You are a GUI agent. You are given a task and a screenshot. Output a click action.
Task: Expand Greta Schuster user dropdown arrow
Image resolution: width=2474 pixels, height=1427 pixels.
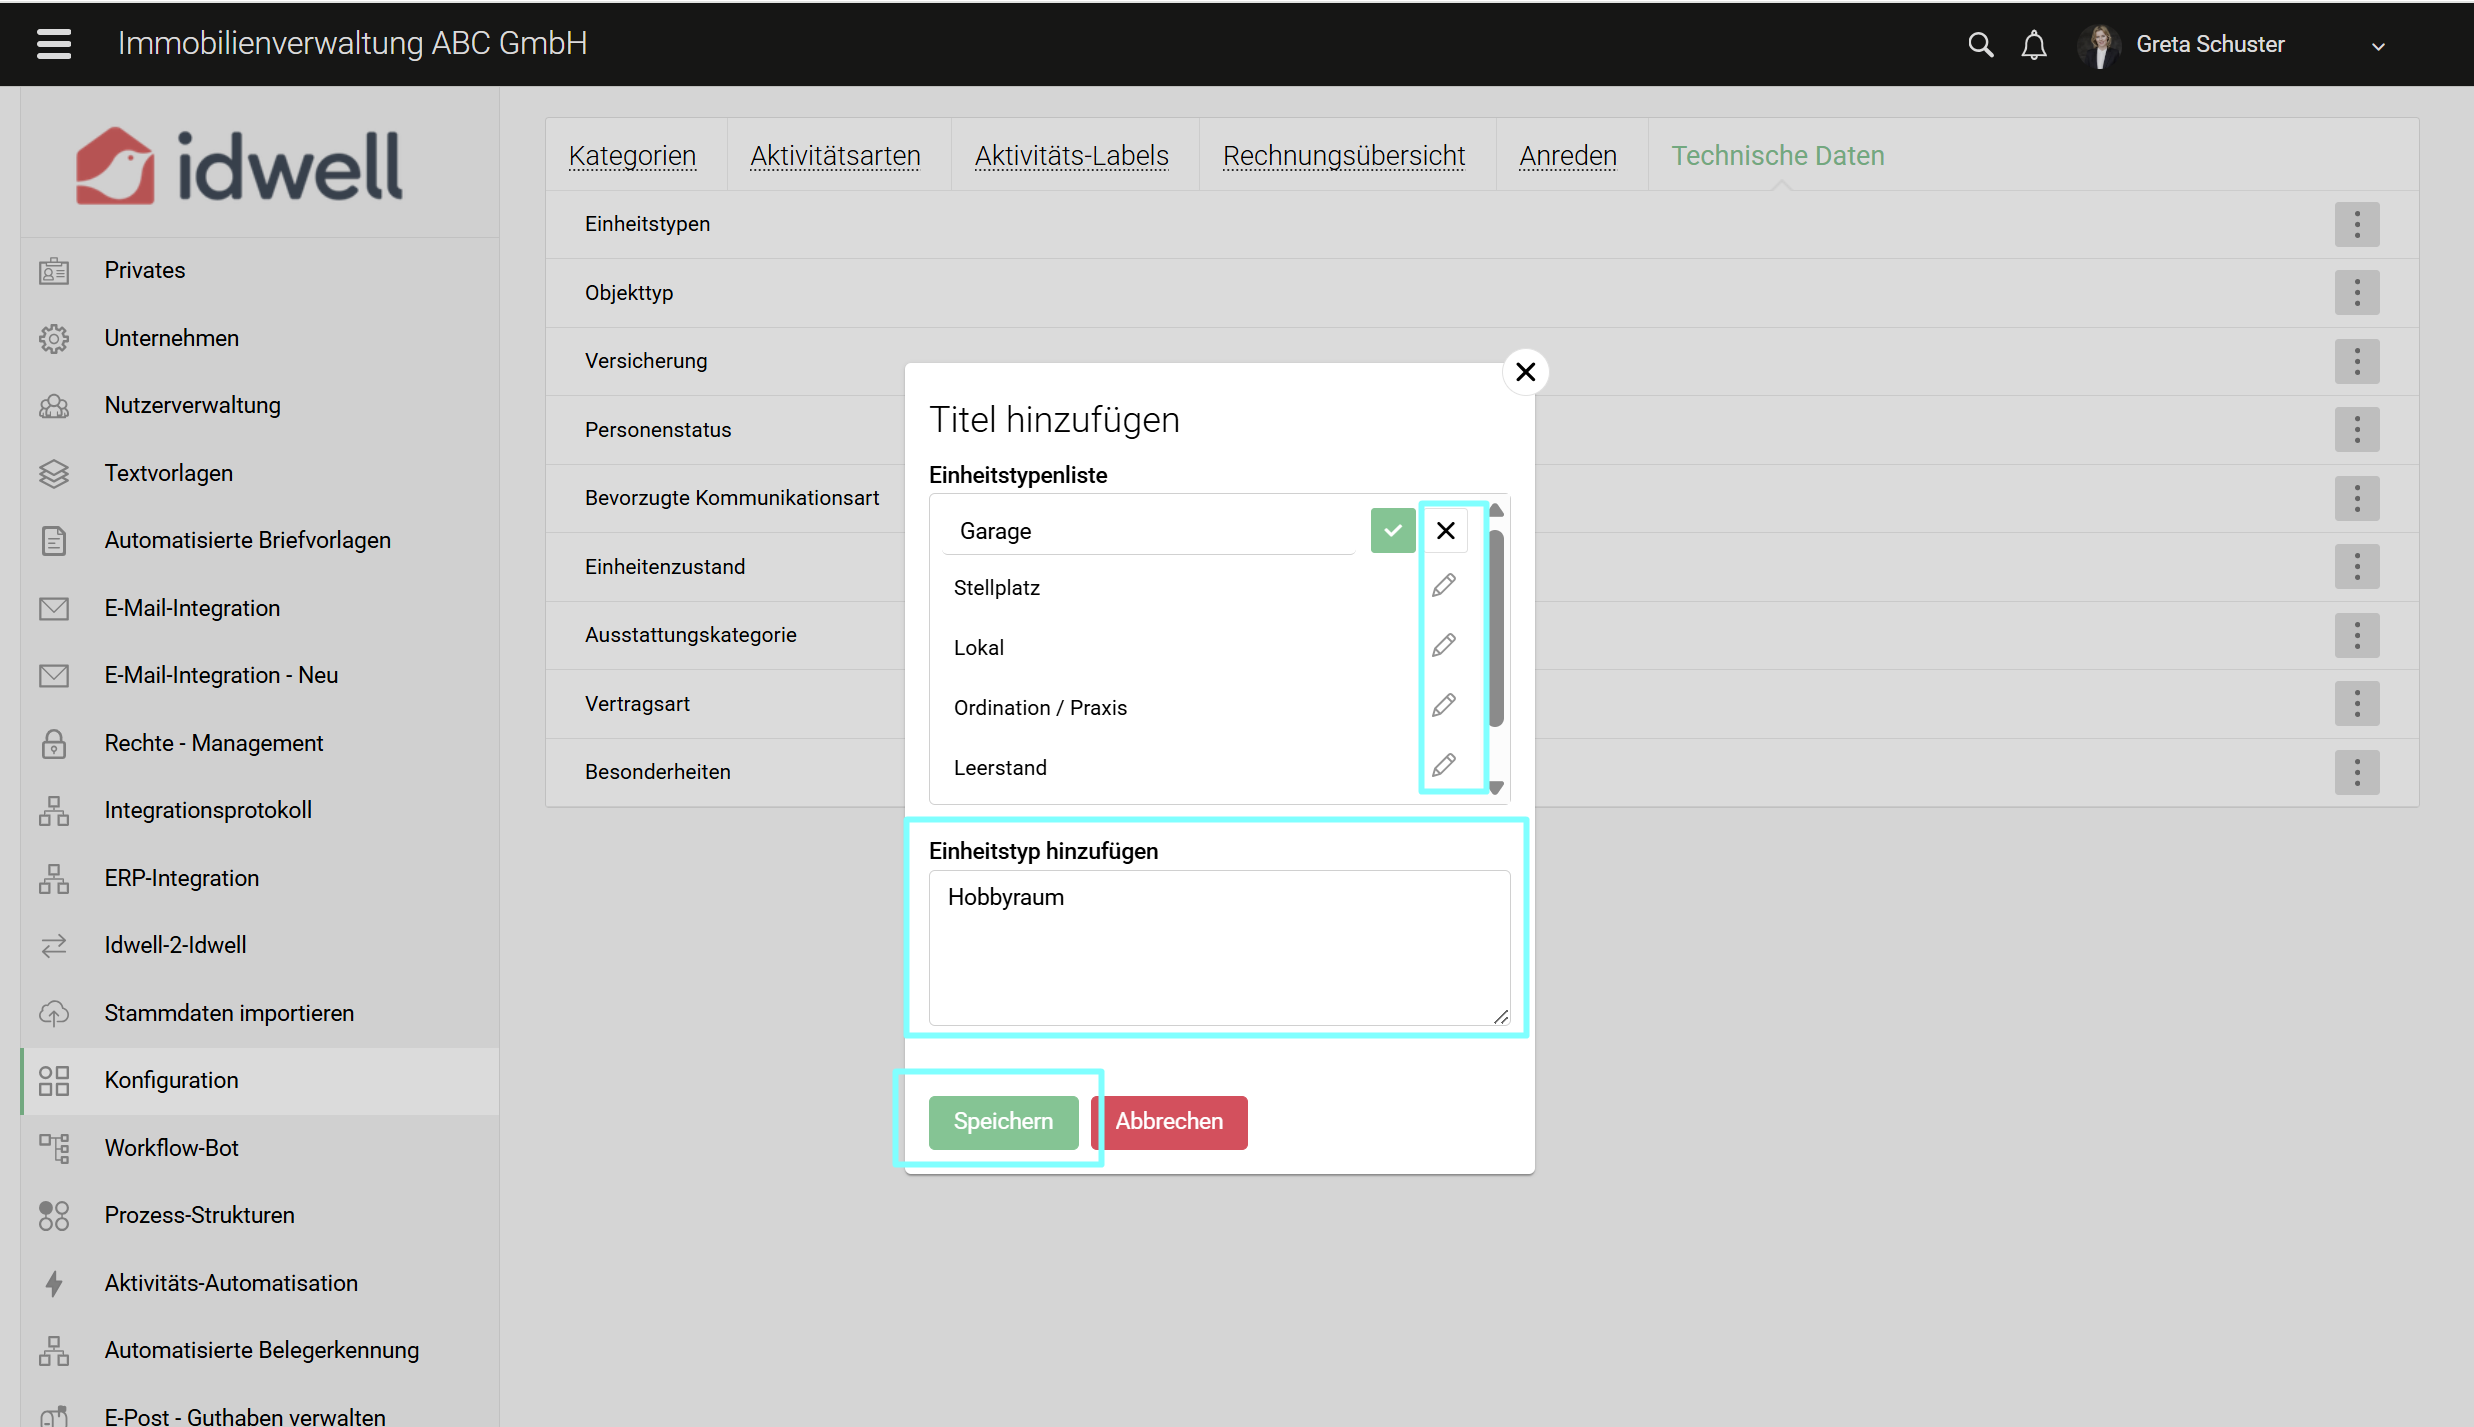point(2379,46)
